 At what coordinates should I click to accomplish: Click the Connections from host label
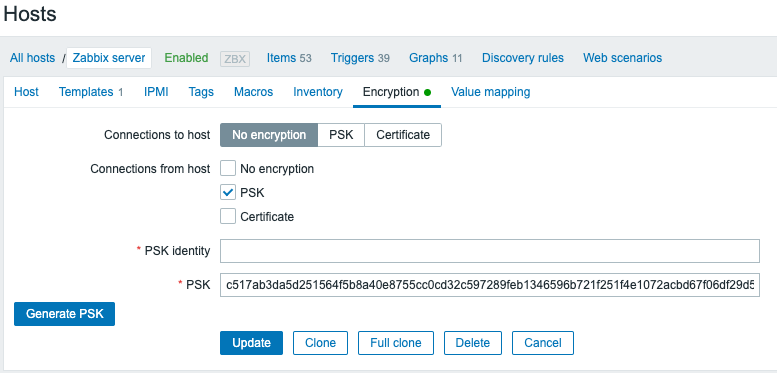click(x=150, y=169)
